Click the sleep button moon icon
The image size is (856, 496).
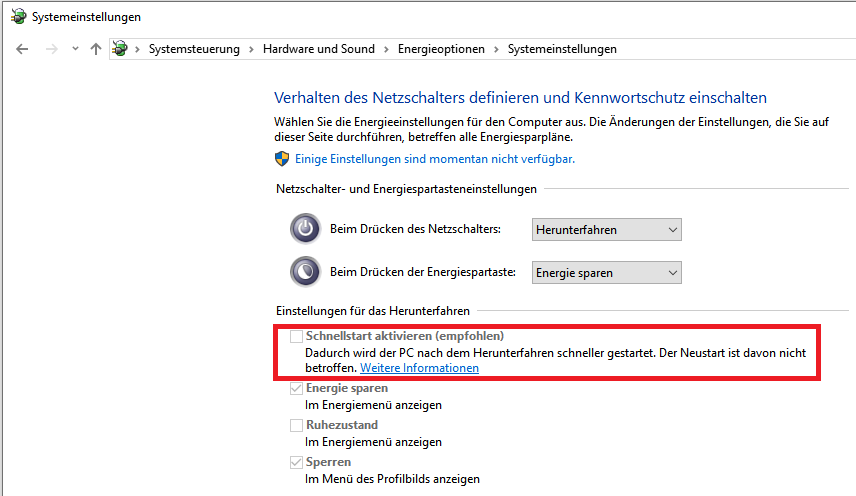coord(305,271)
